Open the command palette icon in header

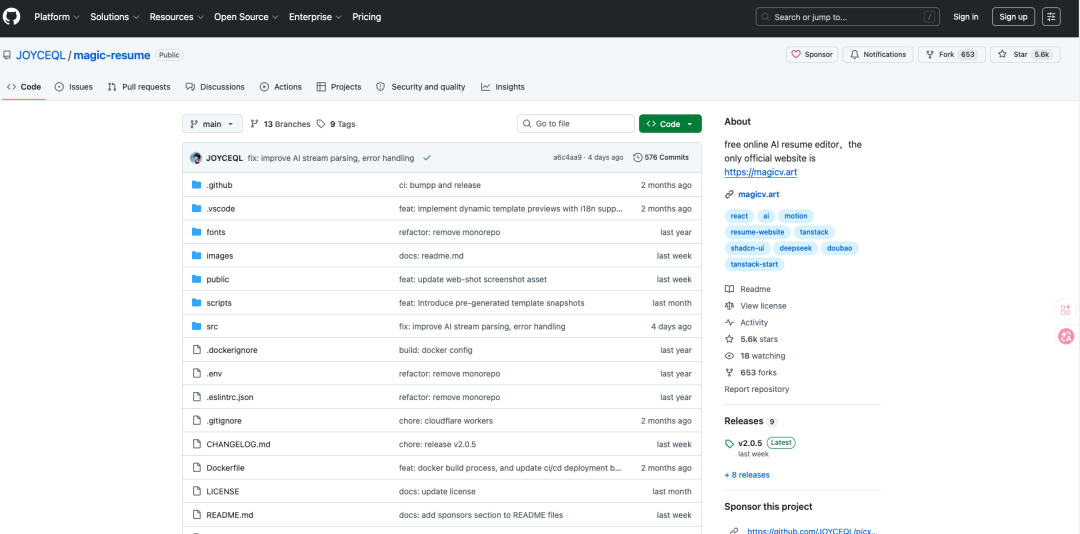1051,17
